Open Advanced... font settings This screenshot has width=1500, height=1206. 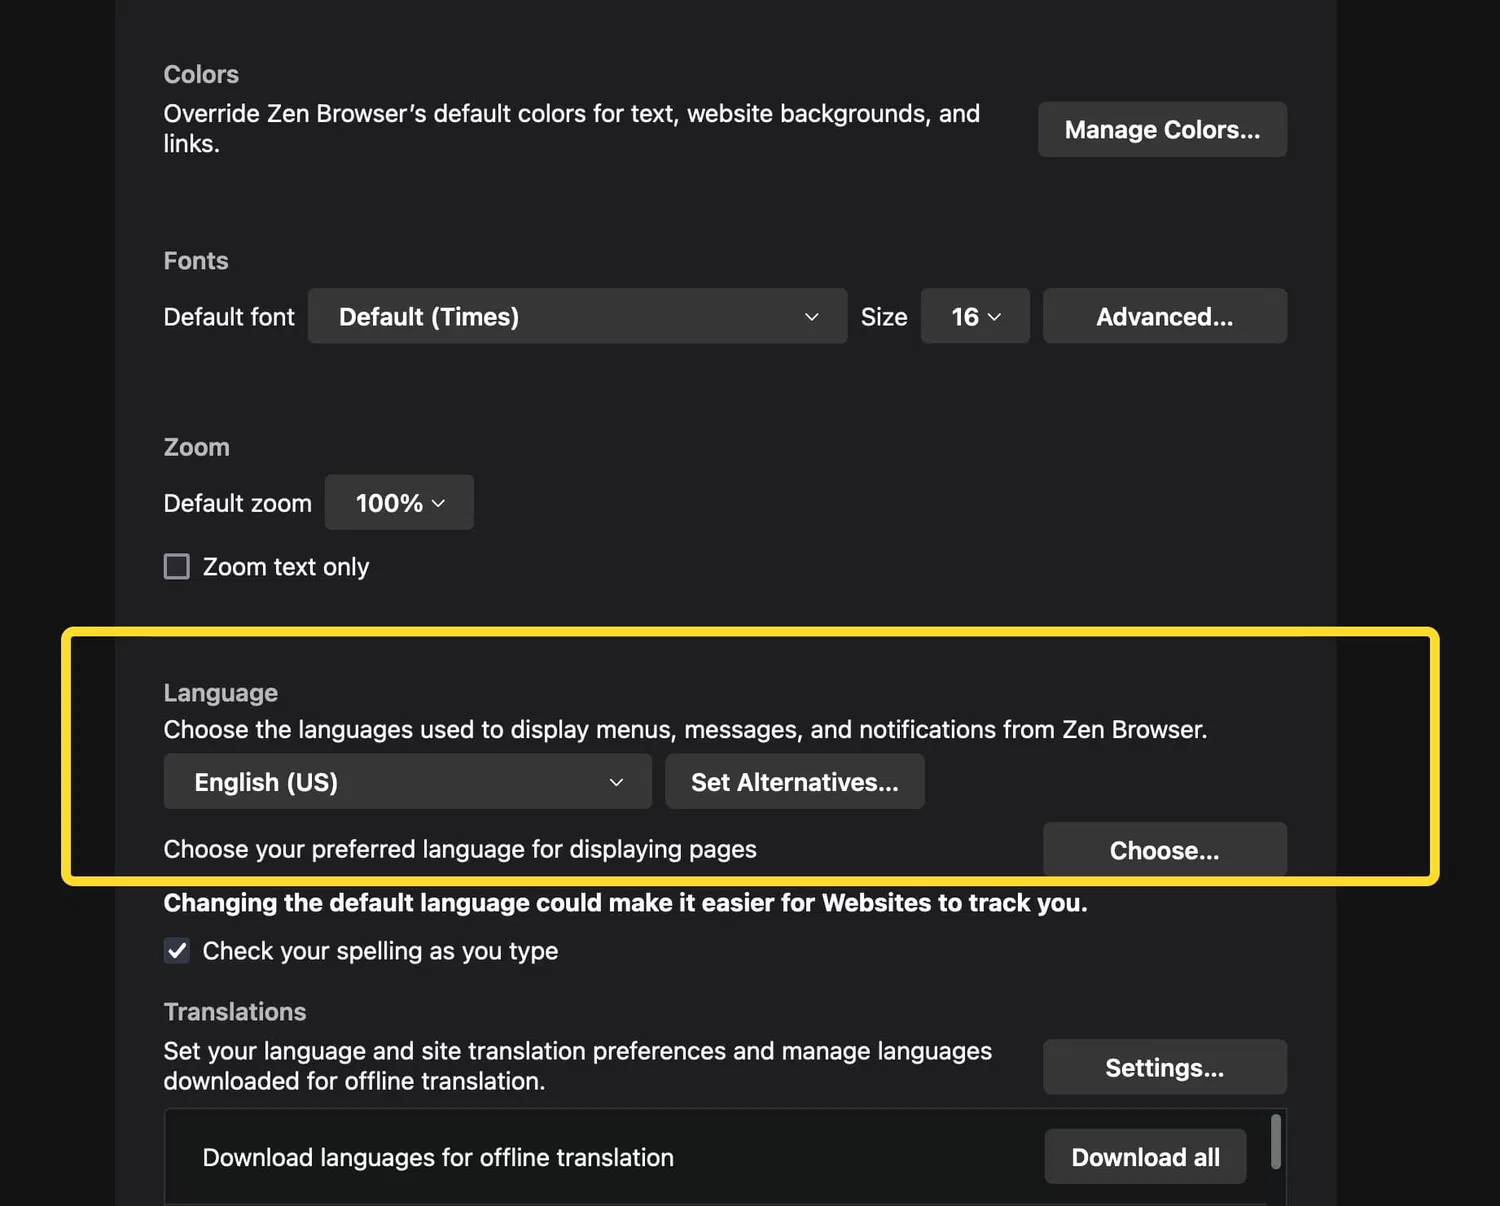click(1164, 317)
